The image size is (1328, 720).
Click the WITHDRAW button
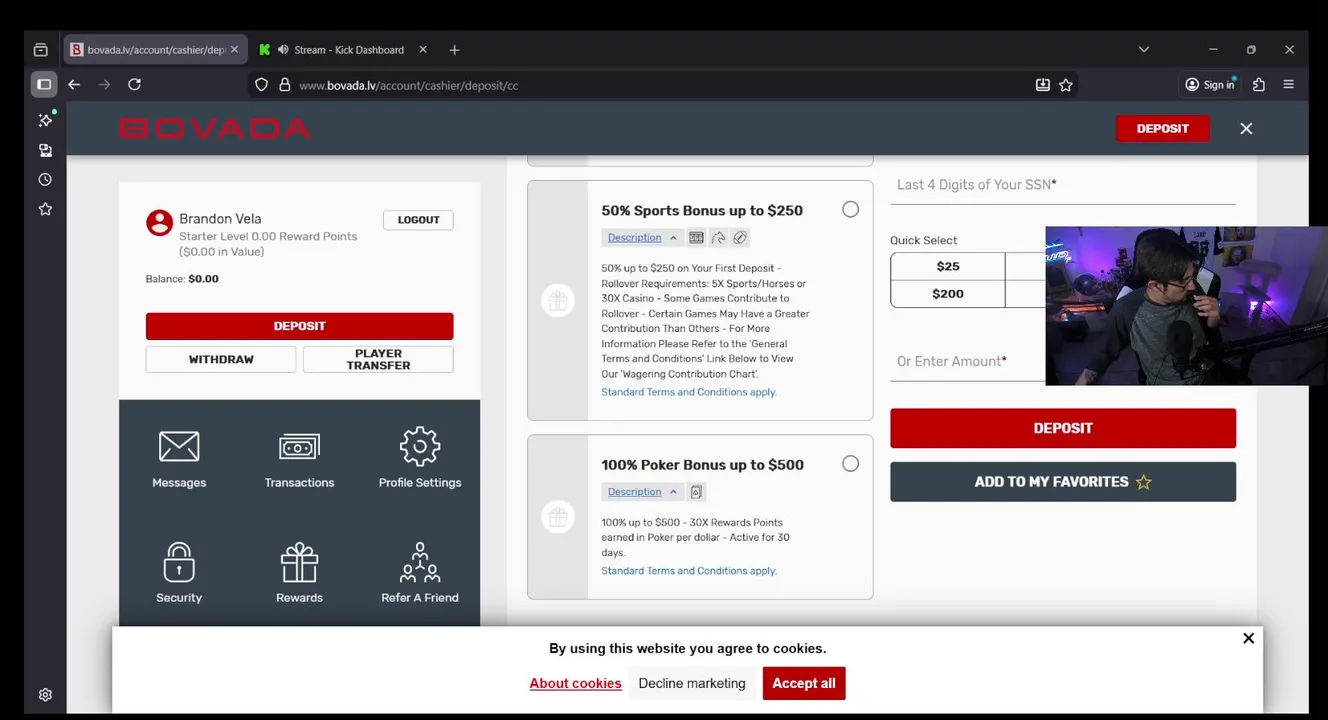click(221, 359)
